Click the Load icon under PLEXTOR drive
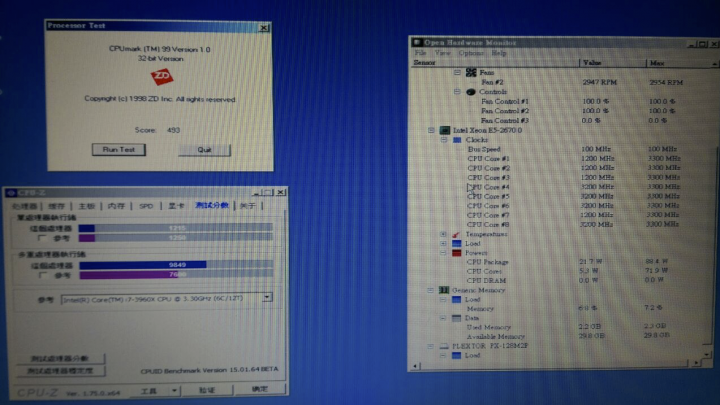Screen dimensions: 720x405 (456, 355)
